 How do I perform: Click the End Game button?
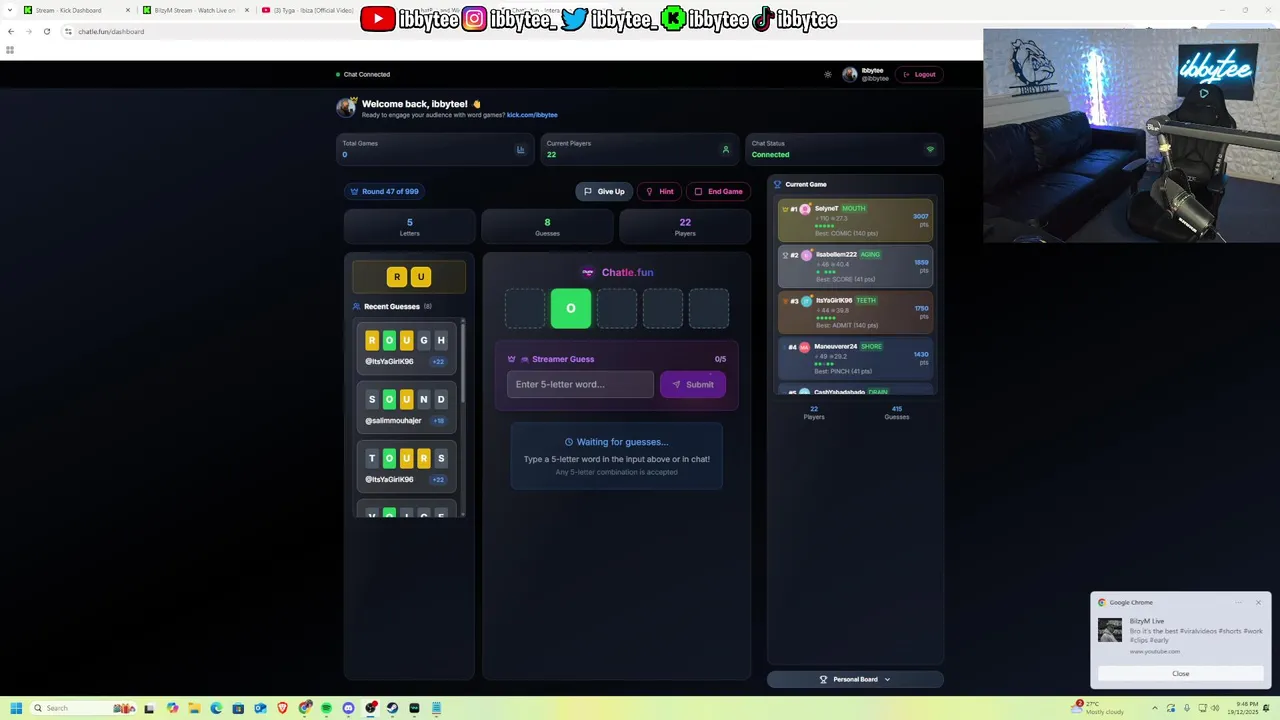(718, 191)
